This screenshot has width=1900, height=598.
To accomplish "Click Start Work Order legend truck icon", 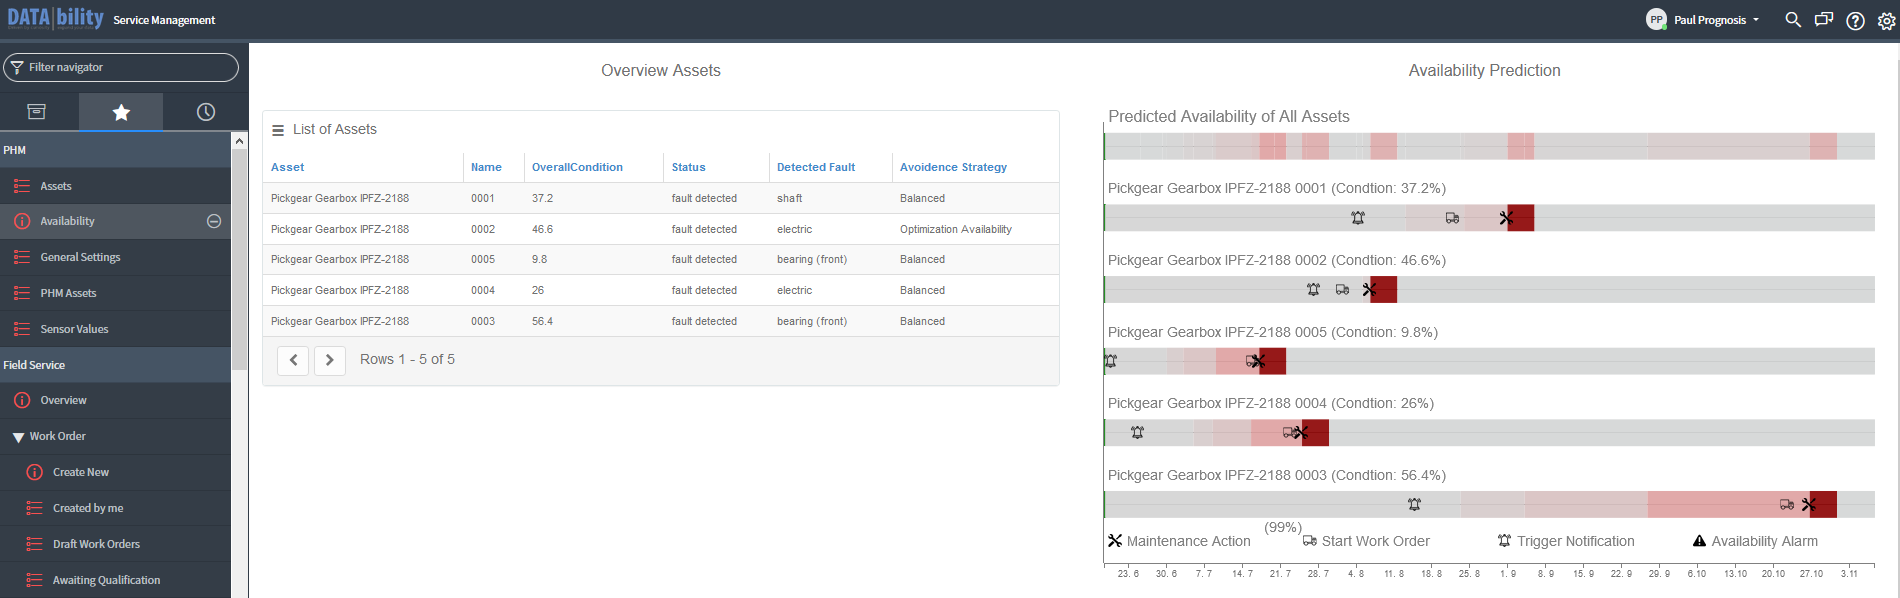I will pyautogui.click(x=1310, y=541).
